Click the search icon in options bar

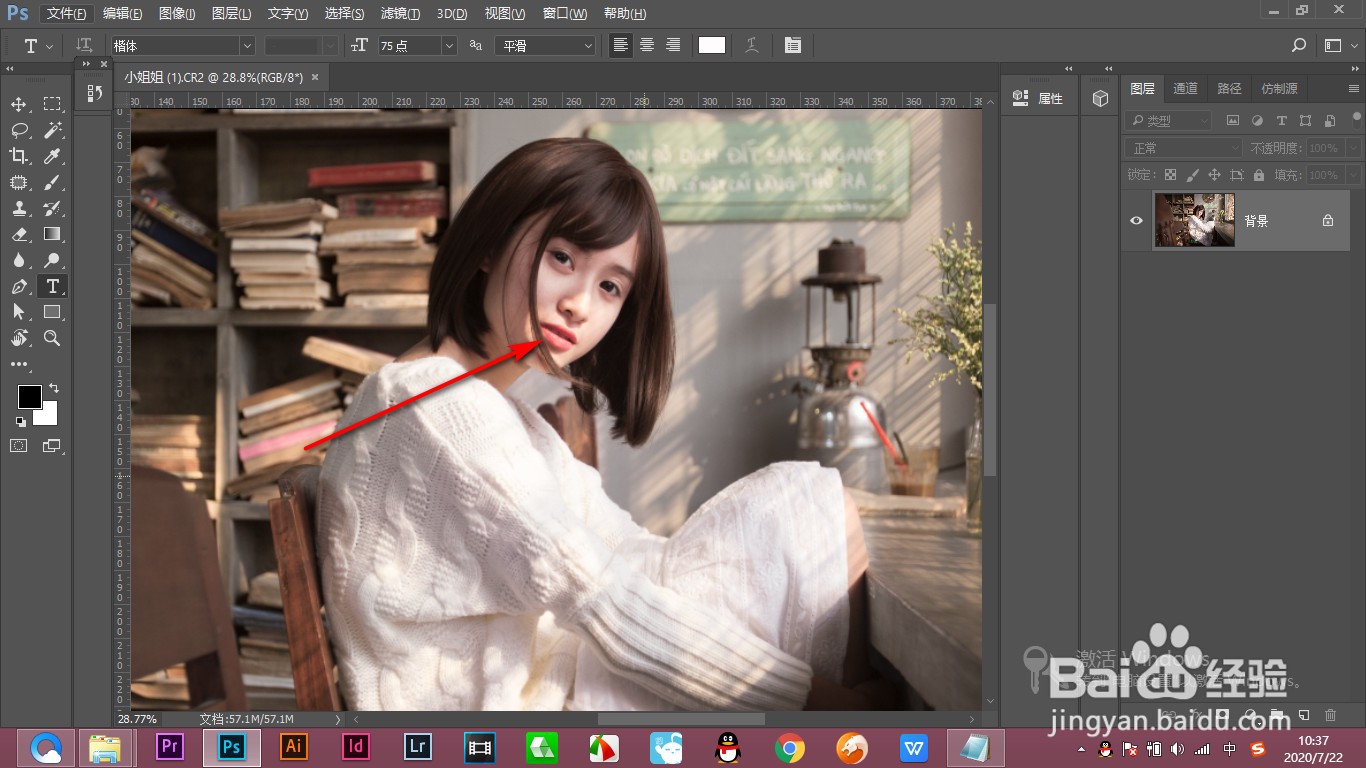[1298, 46]
